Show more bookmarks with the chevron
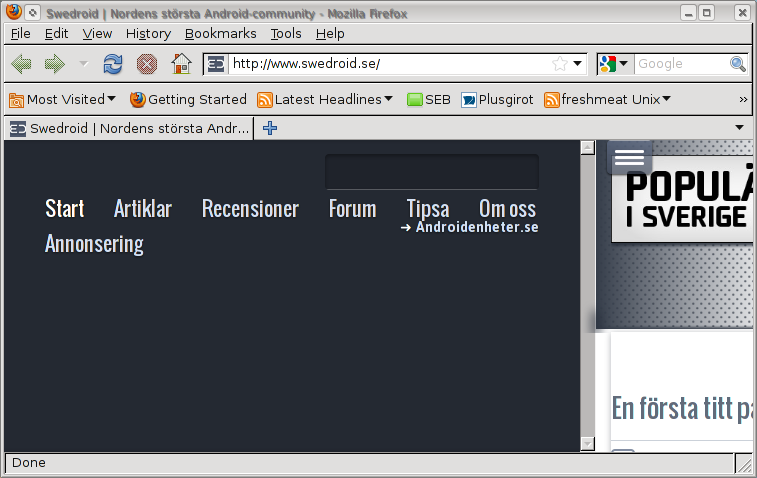Viewport: 757px width, 478px height. (743, 99)
